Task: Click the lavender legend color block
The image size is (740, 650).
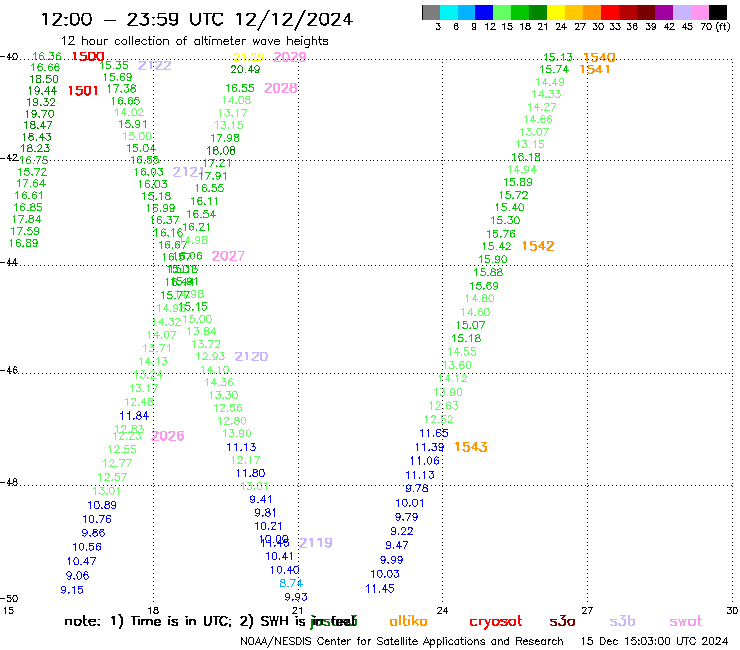Action: click(681, 12)
